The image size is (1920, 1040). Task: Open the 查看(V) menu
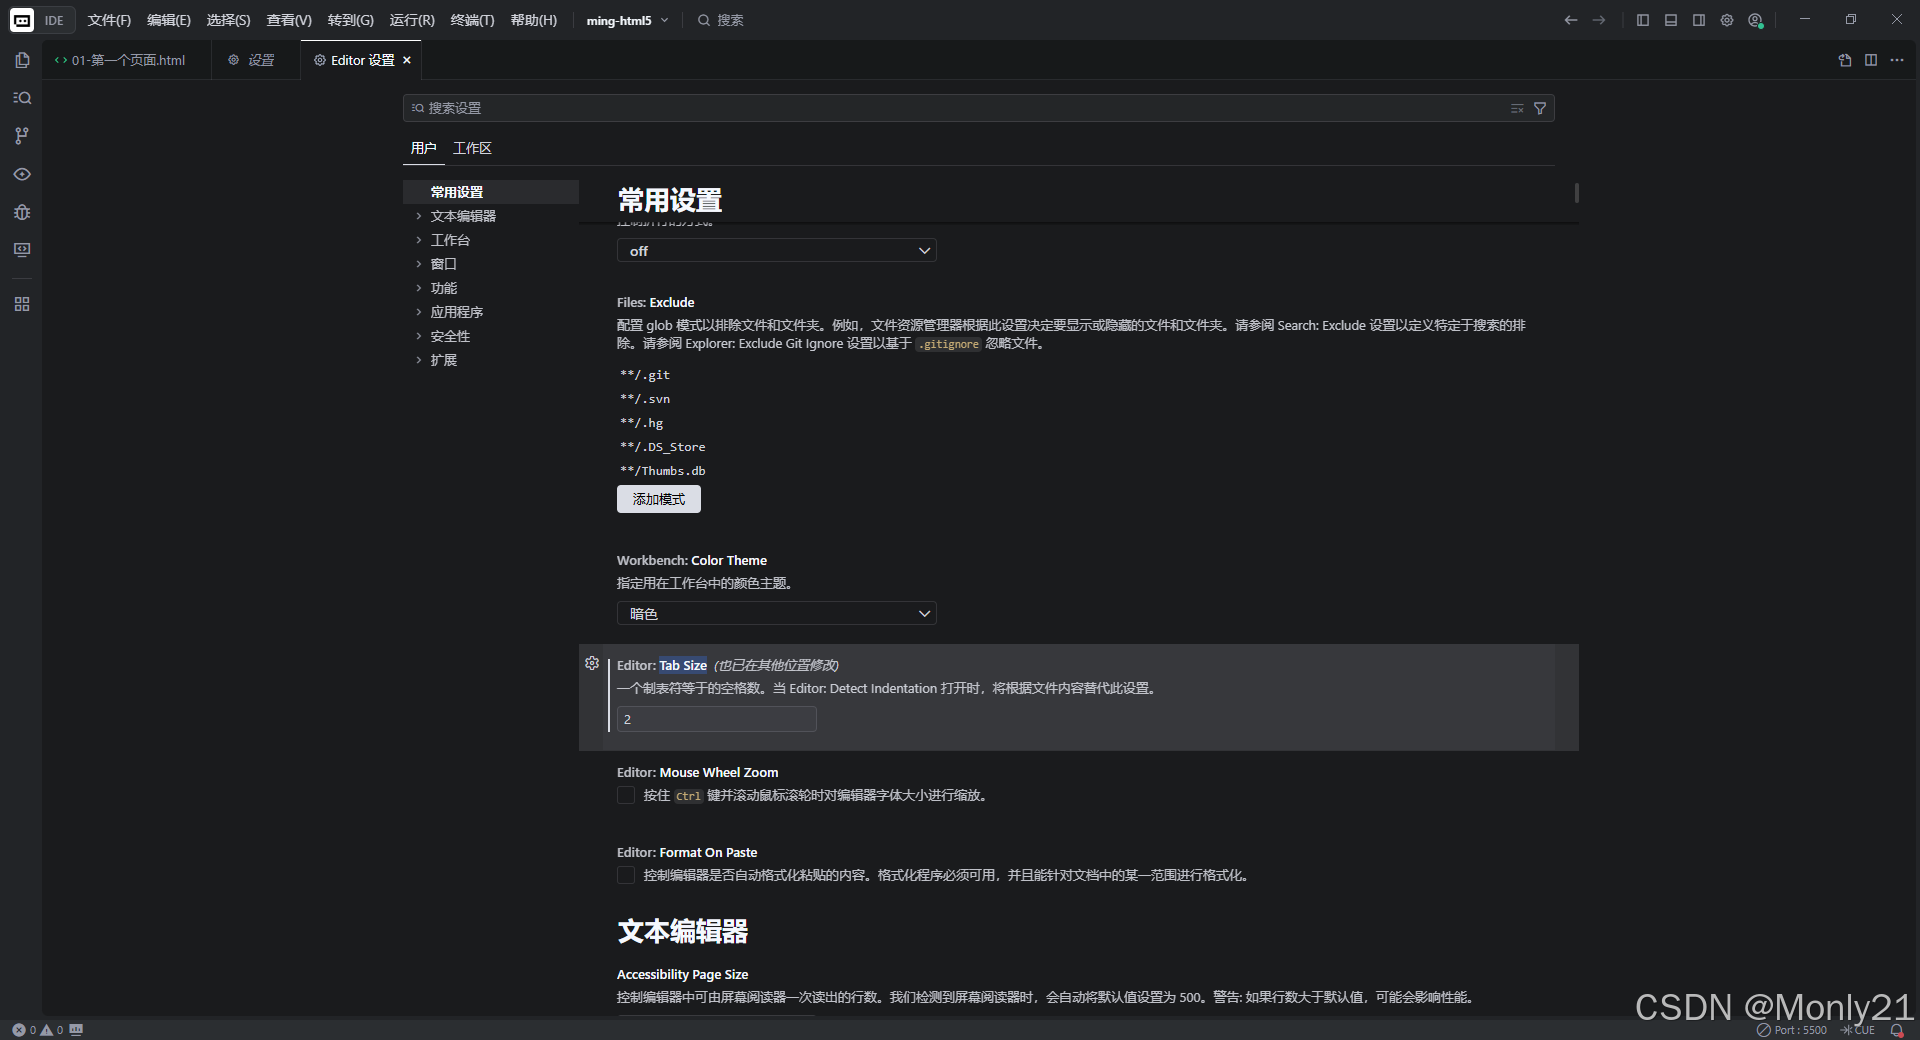289,20
